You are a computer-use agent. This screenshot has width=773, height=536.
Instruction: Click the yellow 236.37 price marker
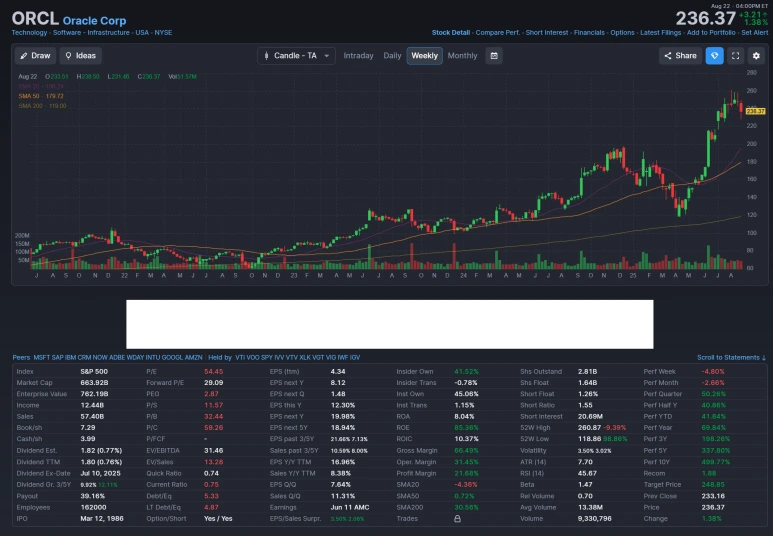coord(755,111)
